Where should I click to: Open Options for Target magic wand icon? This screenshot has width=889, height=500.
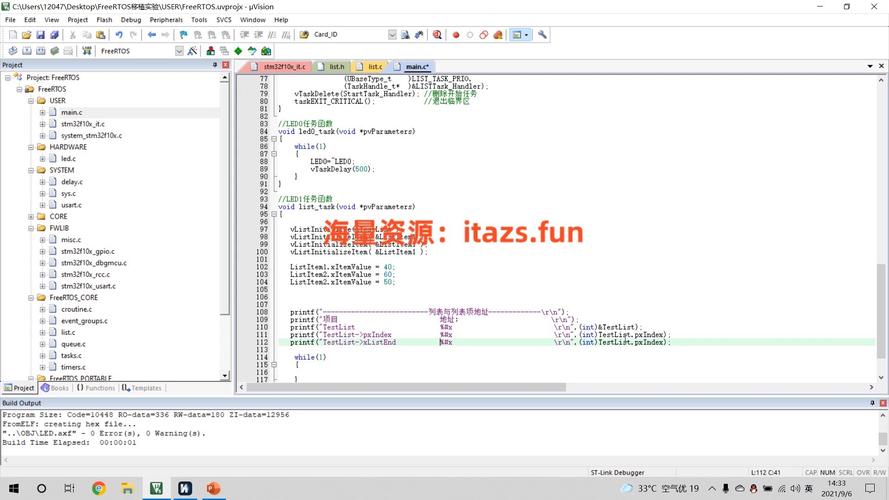tap(193, 51)
